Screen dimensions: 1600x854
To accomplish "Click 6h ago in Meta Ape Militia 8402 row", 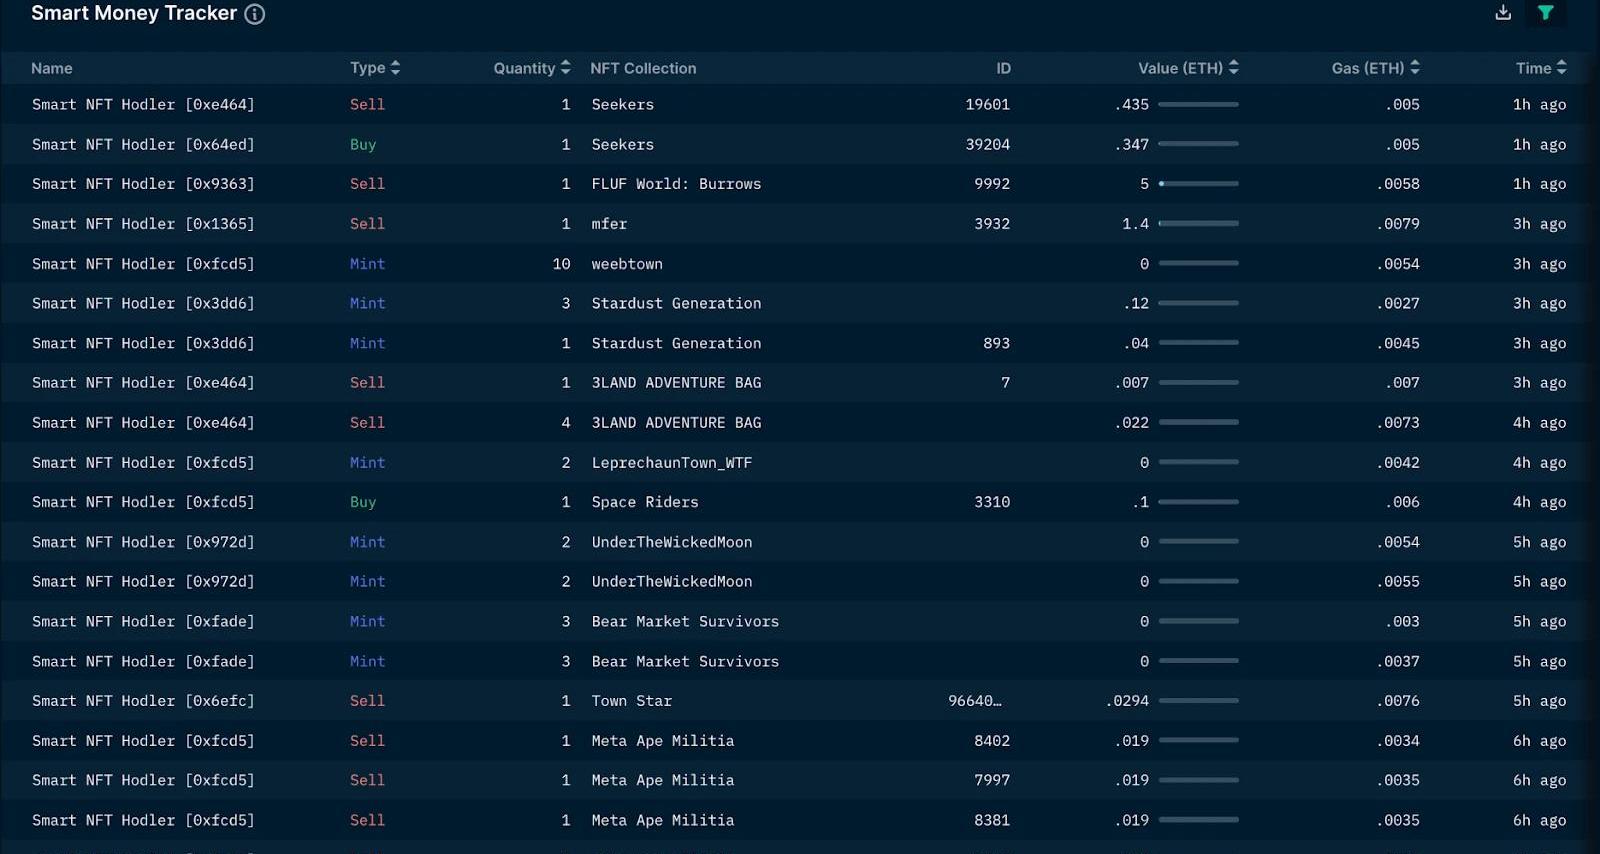I will (x=1539, y=741).
